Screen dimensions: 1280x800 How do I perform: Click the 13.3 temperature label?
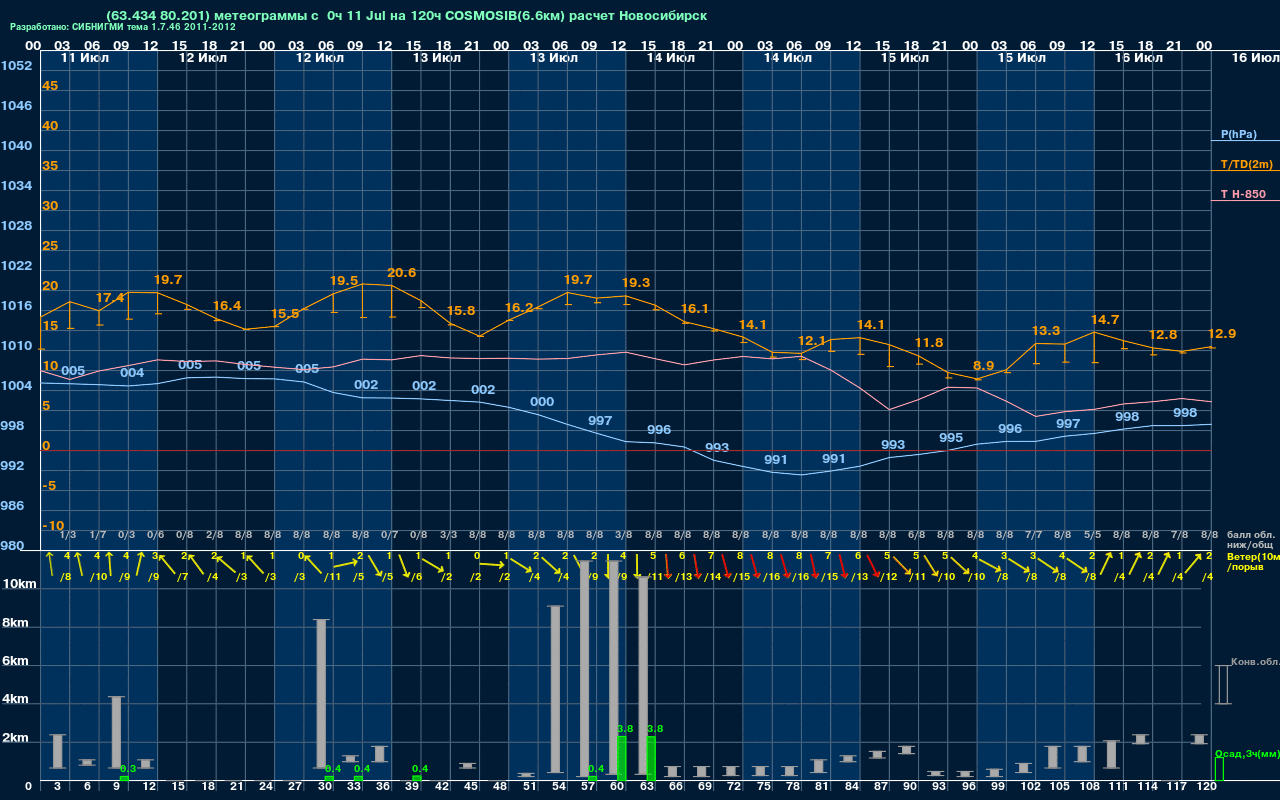(x=1046, y=331)
